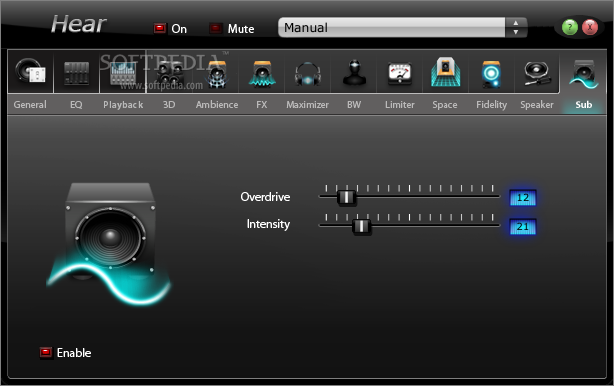614x386 pixels.
Task: Open the Maximizer headphones icon
Action: click(308, 74)
